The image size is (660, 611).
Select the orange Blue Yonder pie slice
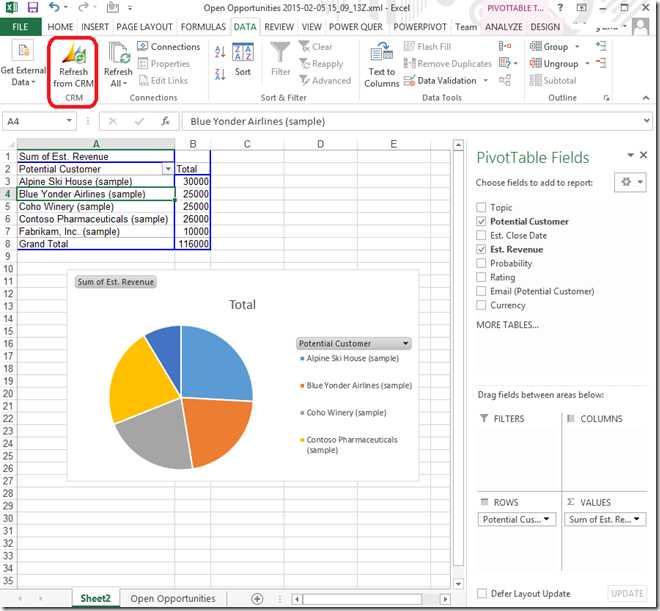219,429
